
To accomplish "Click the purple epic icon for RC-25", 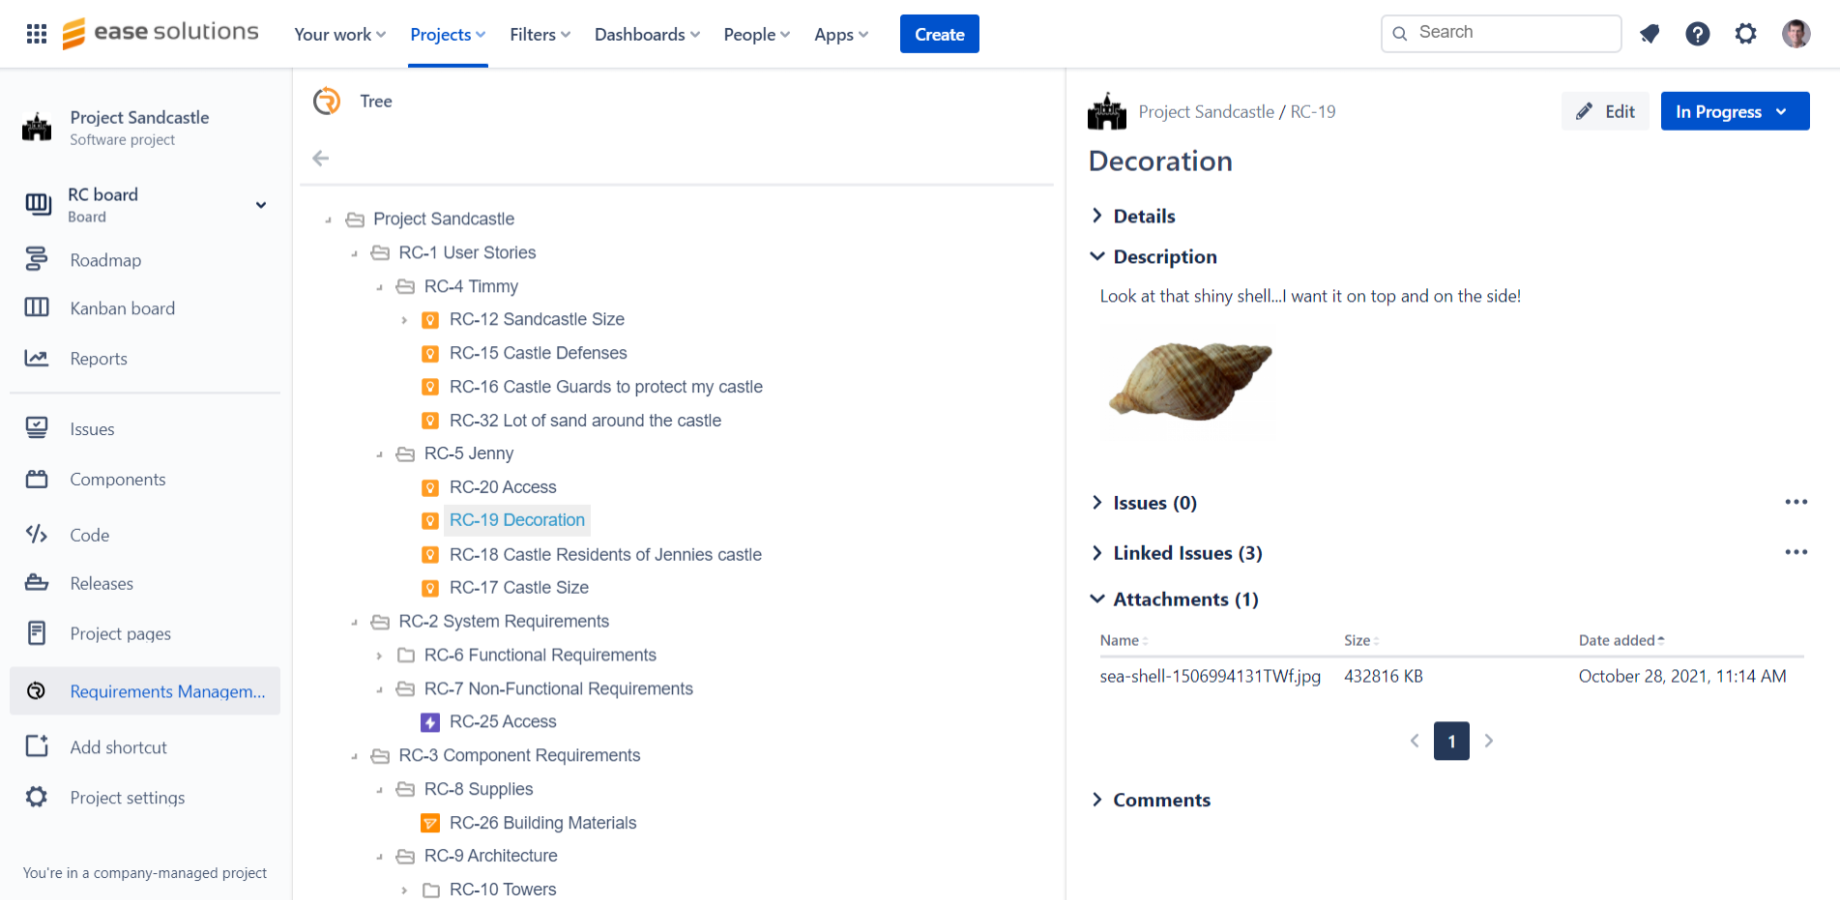I will [x=430, y=722].
